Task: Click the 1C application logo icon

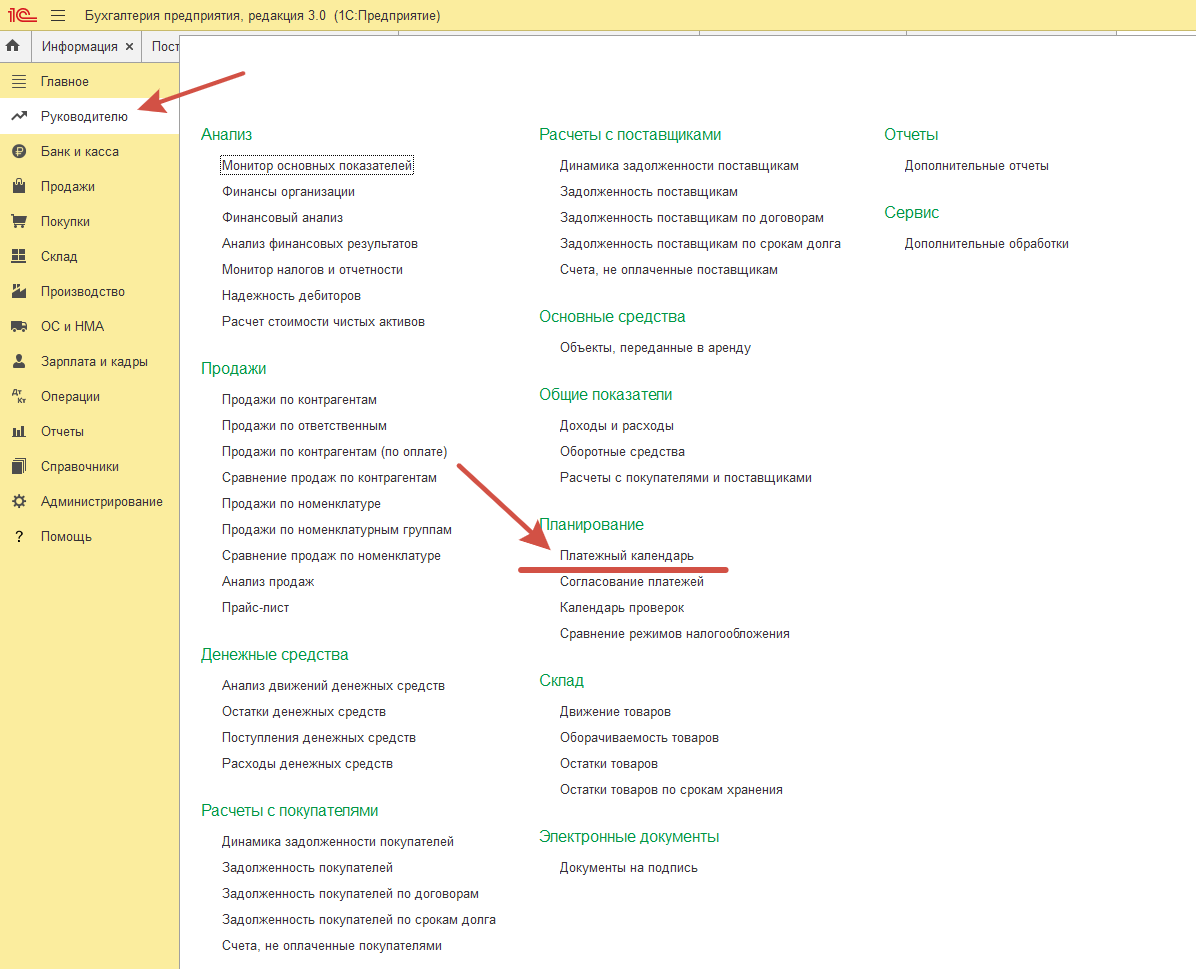Action: [x=22, y=14]
